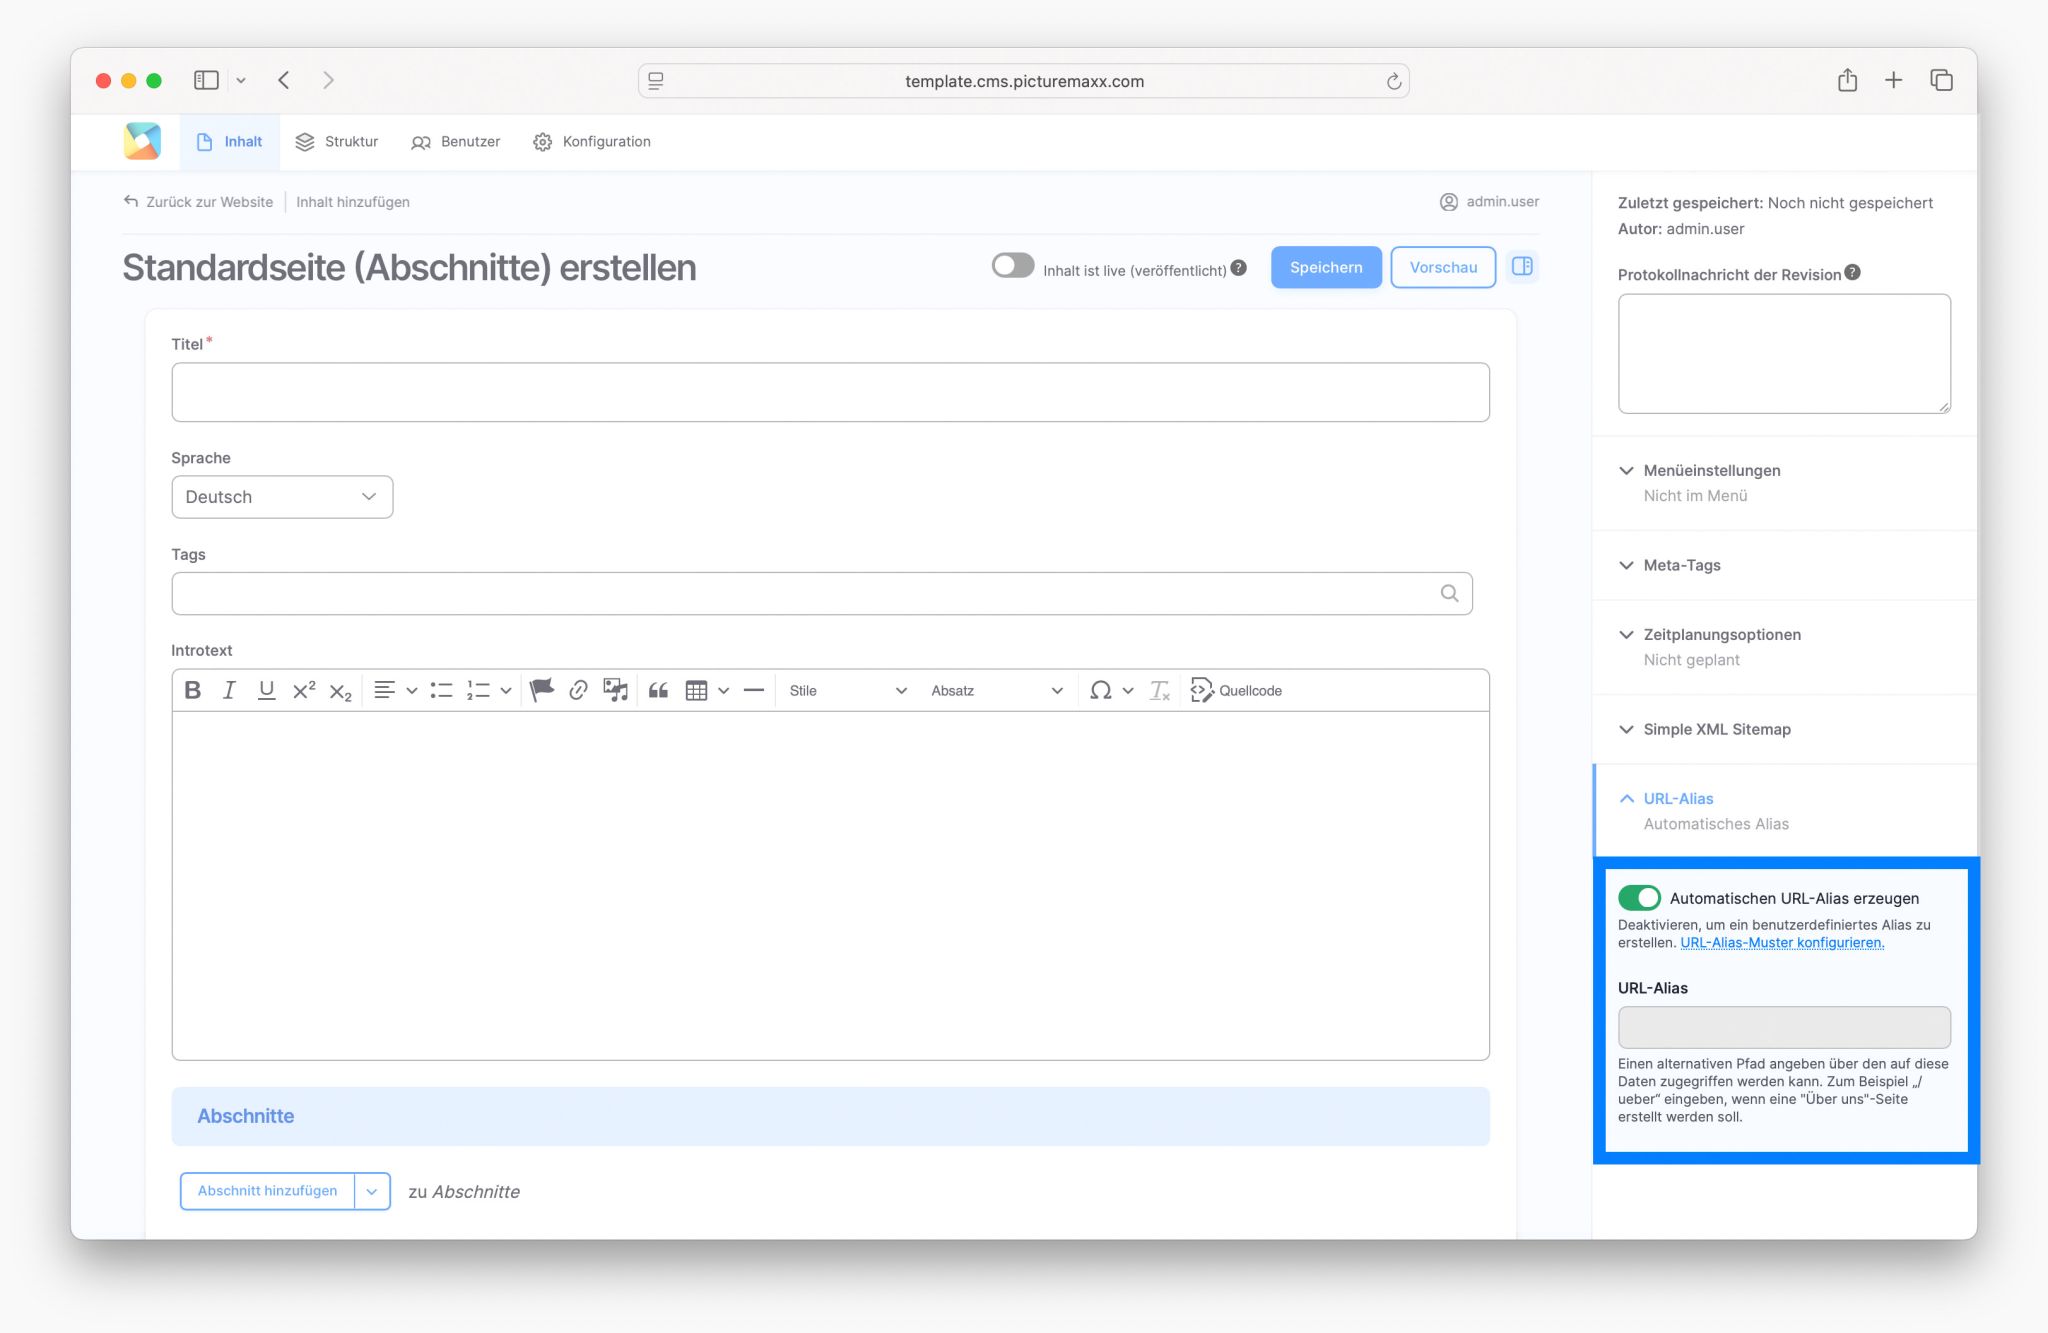Click the Speichern button
This screenshot has height=1333, width=2048.
1325,267
